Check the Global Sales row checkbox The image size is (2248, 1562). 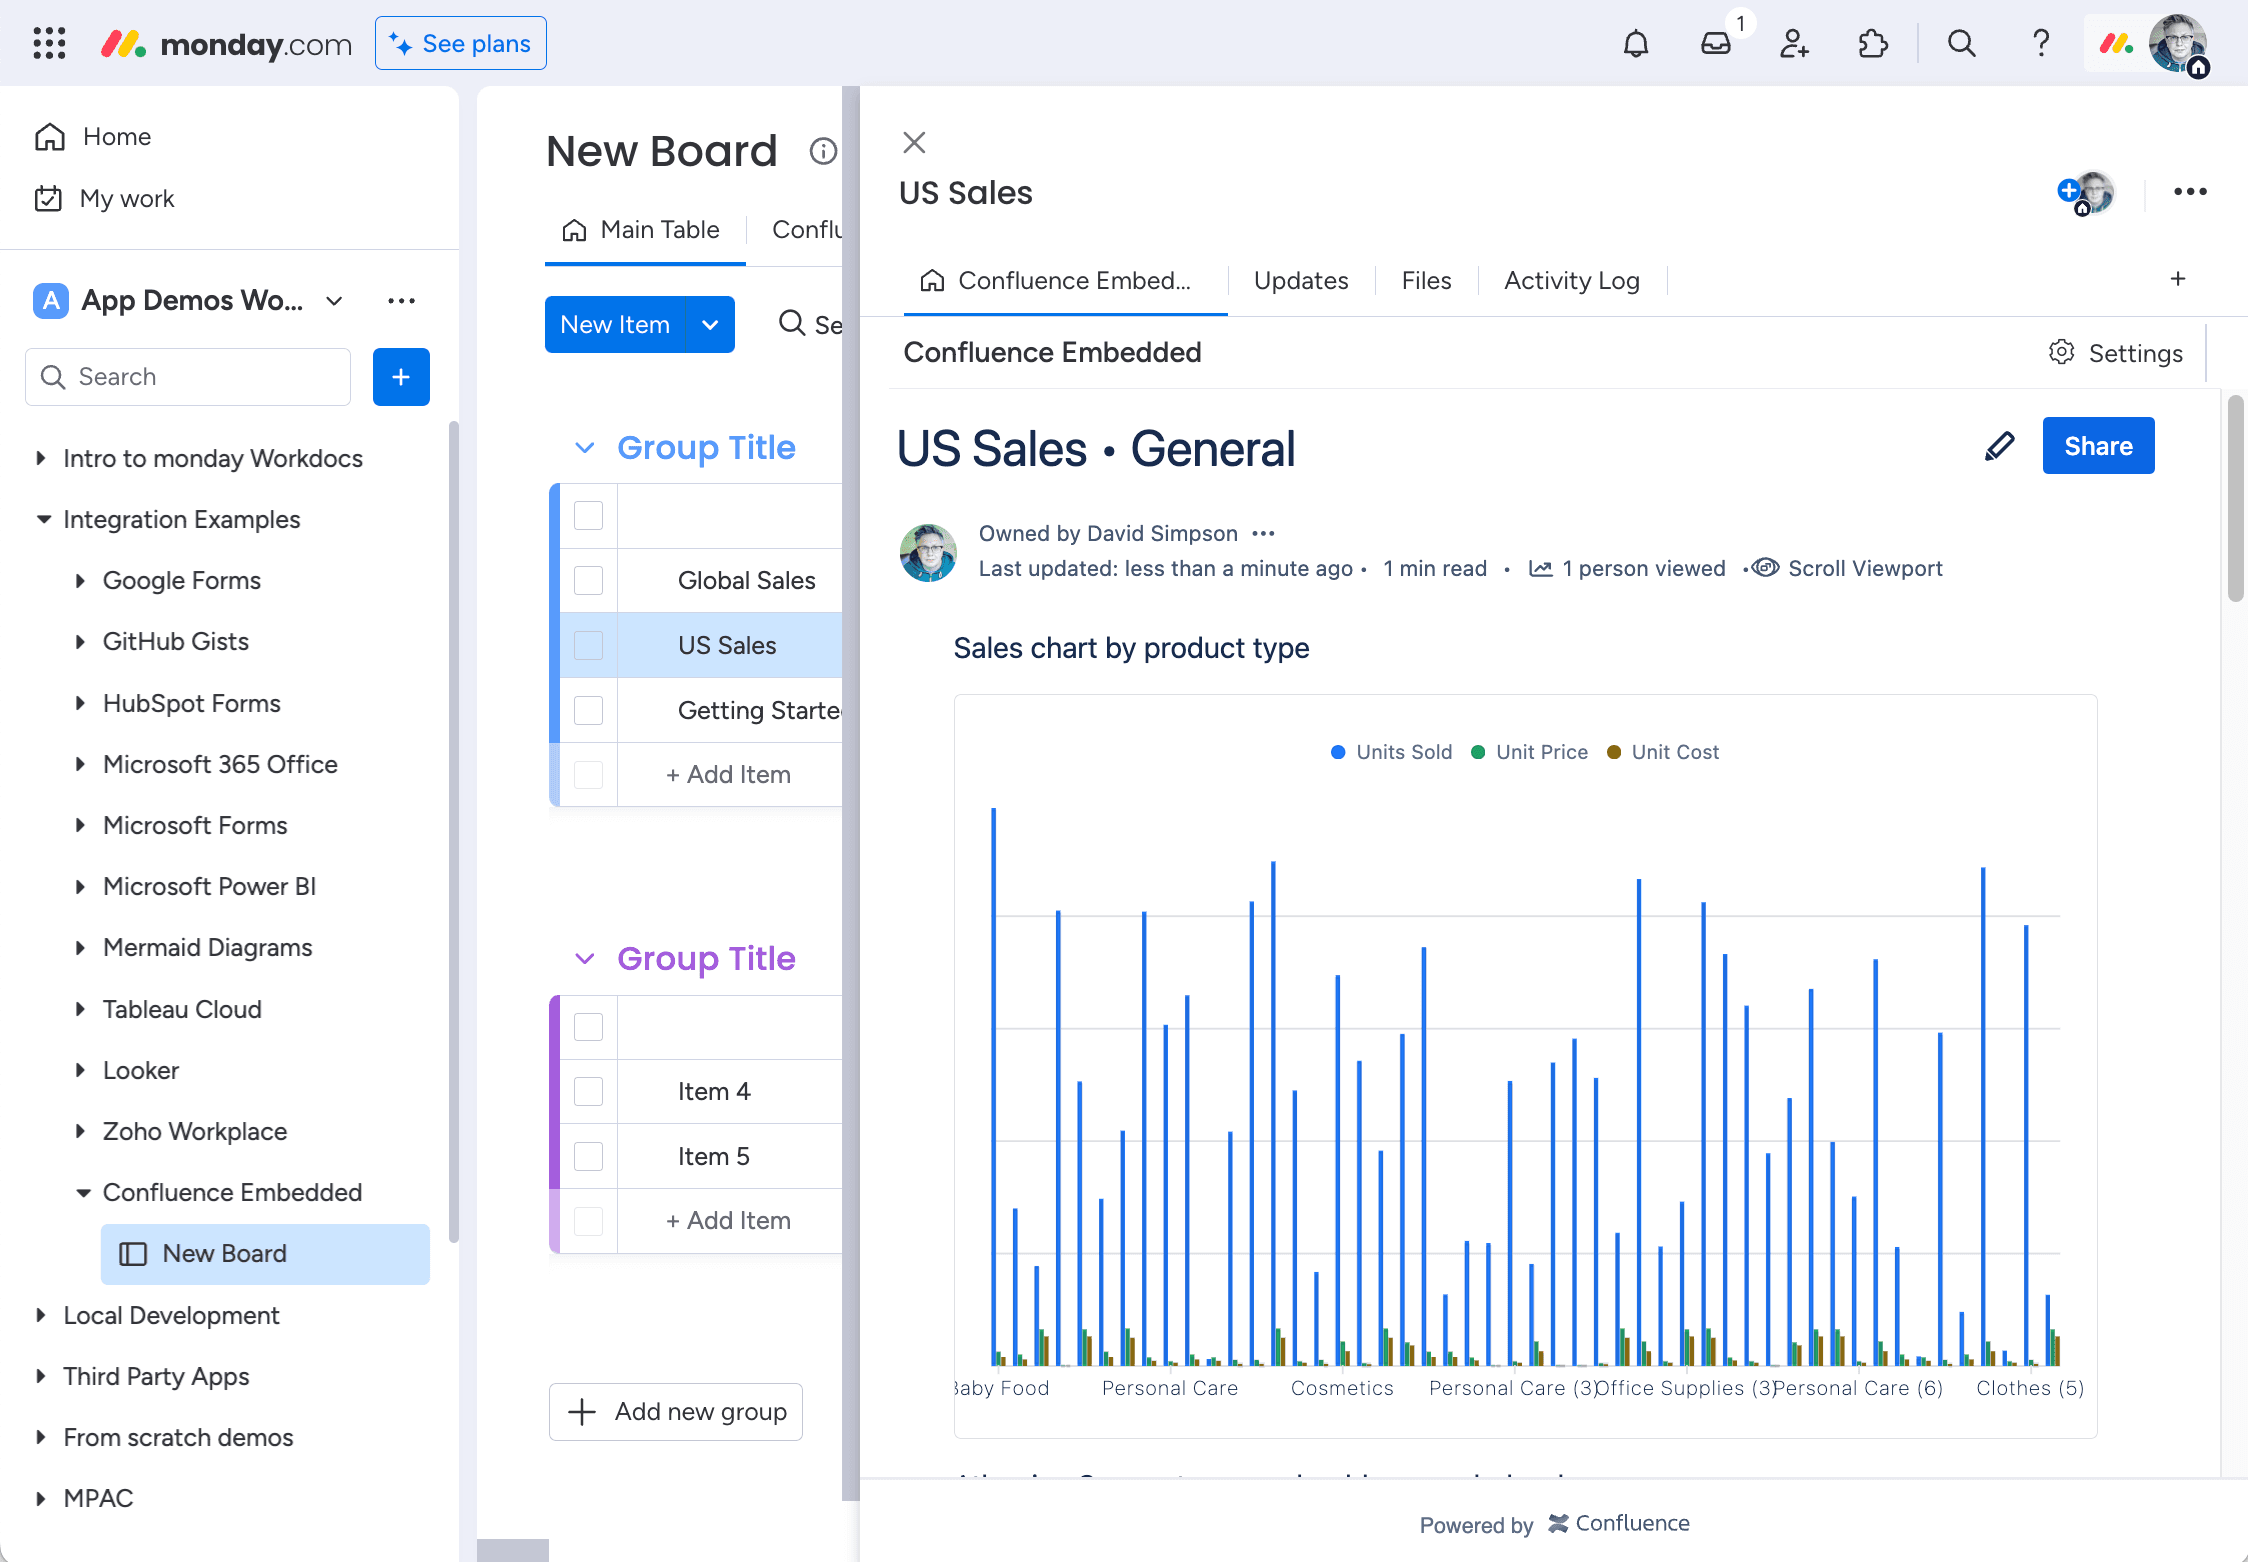(588, 580)
